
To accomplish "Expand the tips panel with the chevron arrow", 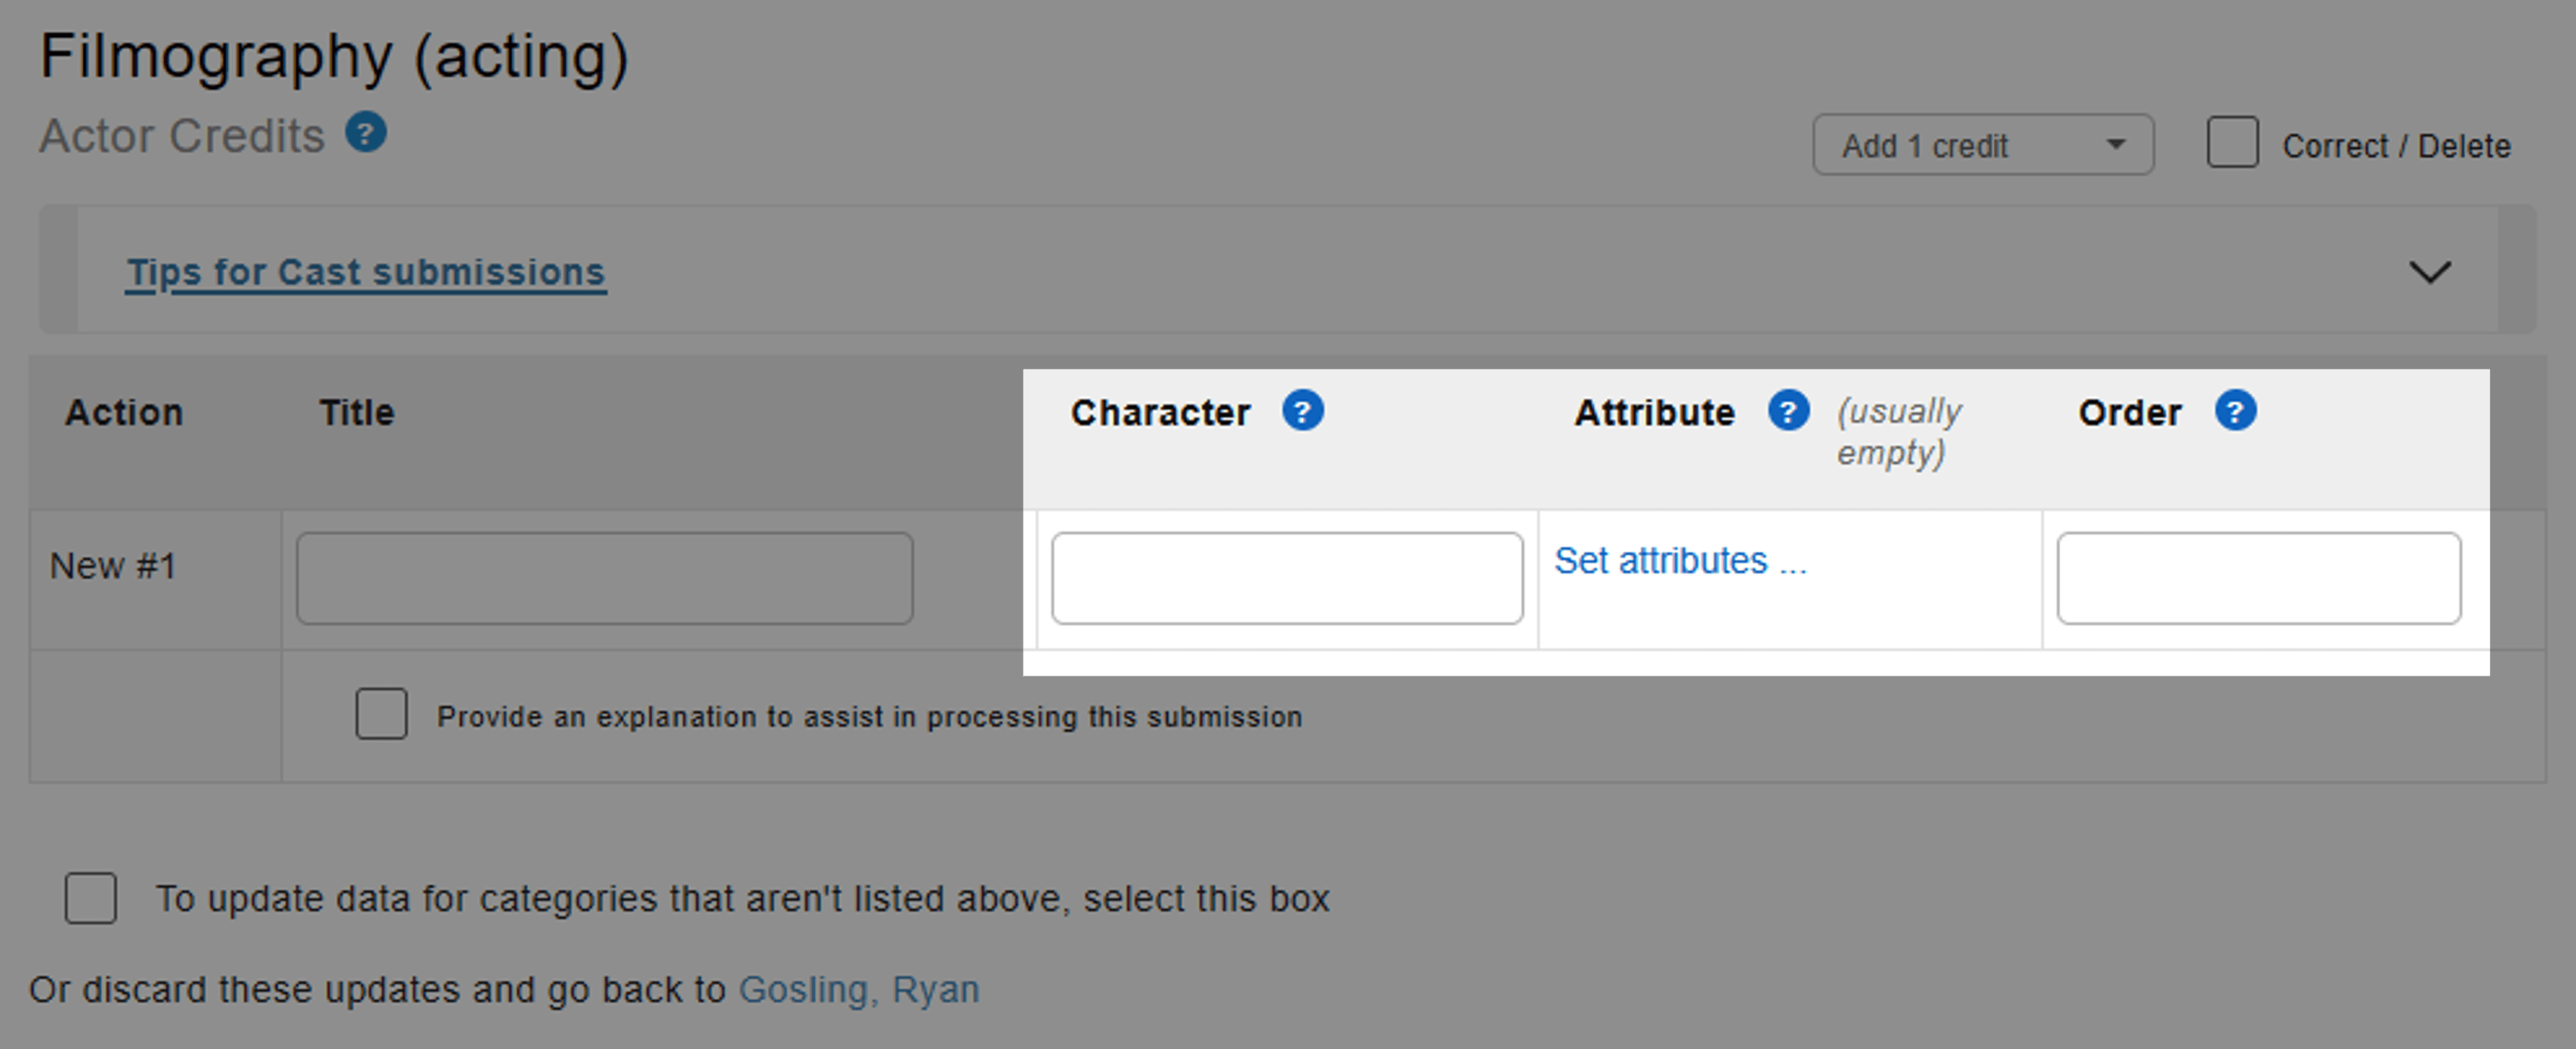I will click(x=2429, y=272).
